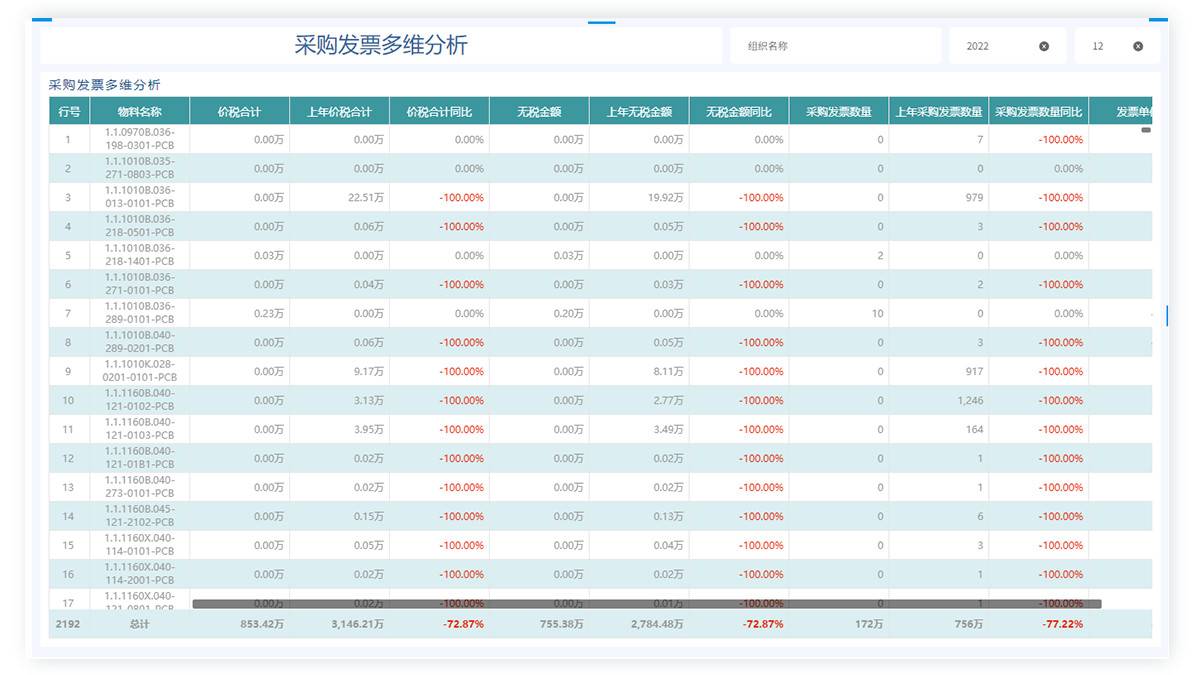Click the 价税合计同比 column header
Viewport: 1200px width, 675px height.
[439, 112]
